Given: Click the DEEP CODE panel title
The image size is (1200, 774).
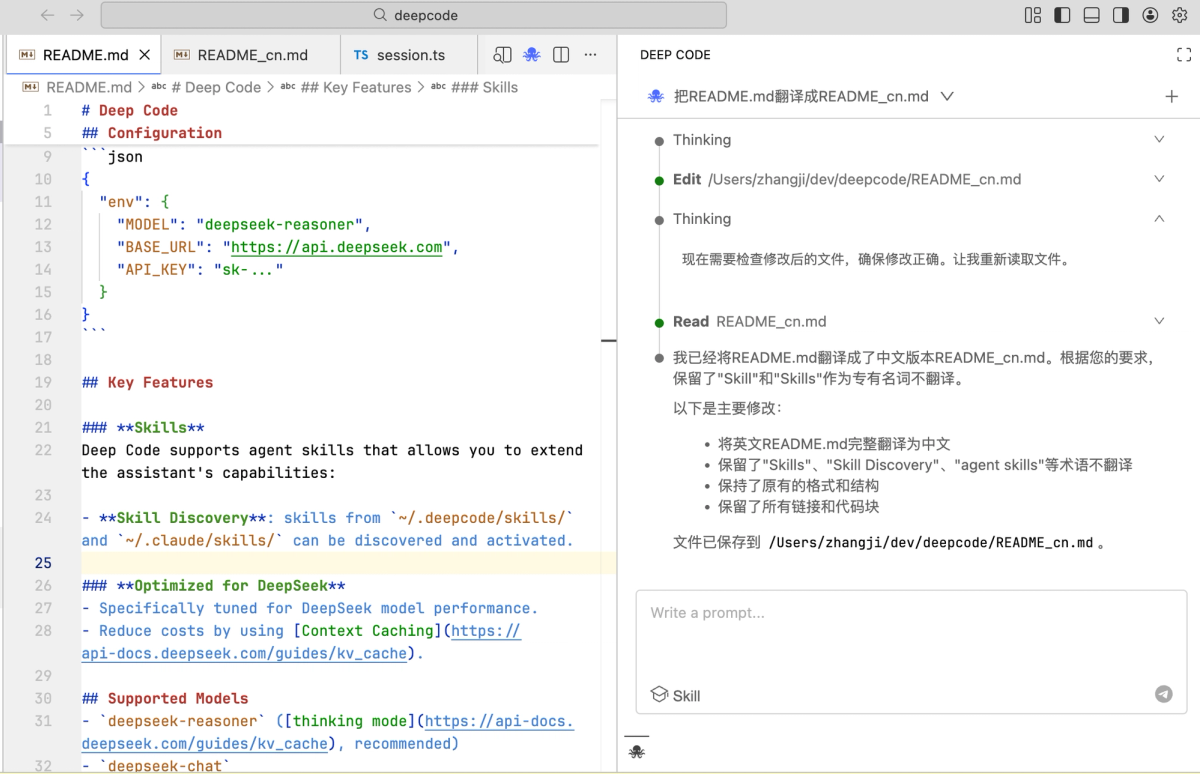Looking at the screenshot, I should pyautogui.click(x=675, y=55).
